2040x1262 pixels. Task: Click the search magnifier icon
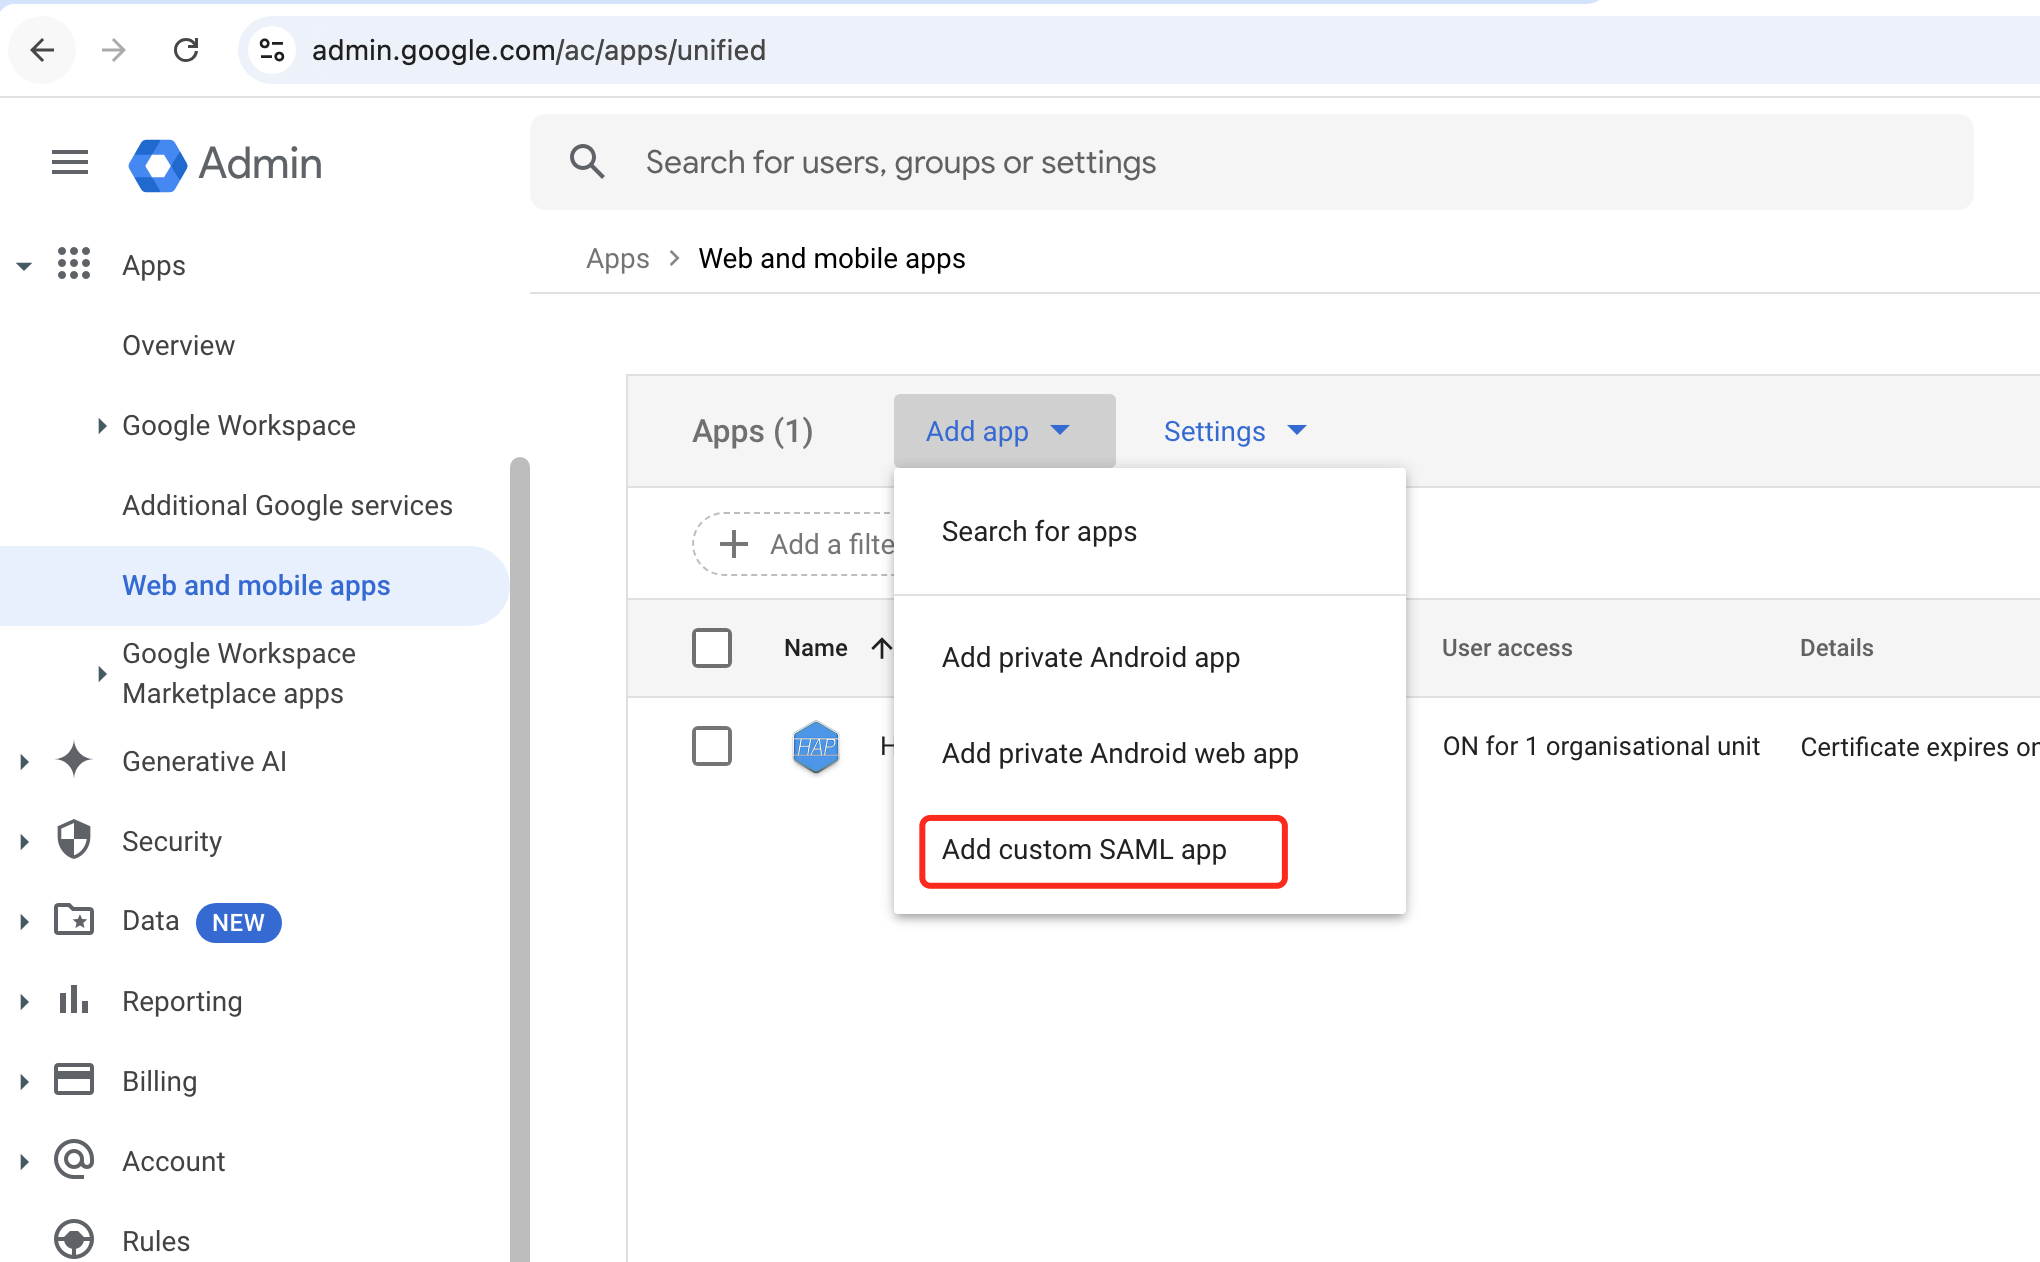coord(587,162)
